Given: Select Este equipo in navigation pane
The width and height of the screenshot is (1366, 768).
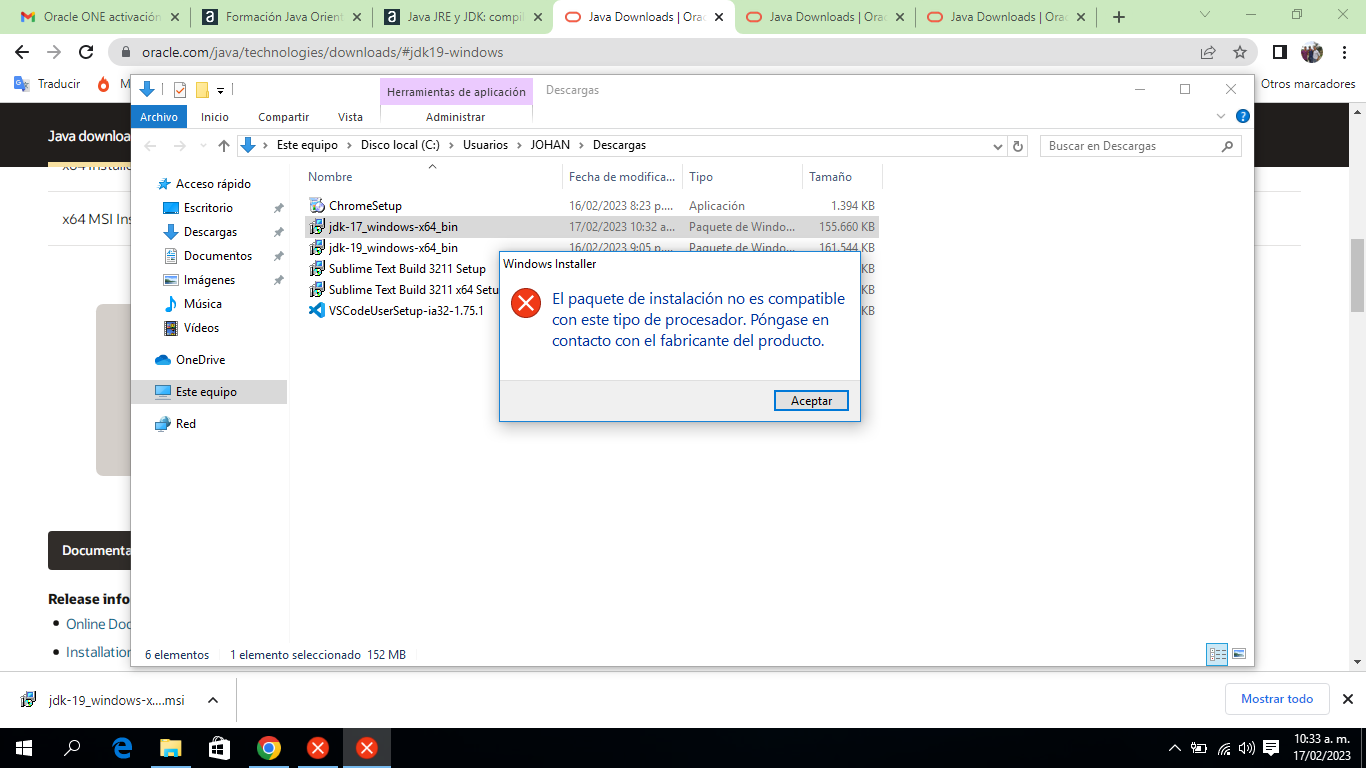Looking at the screenshot, I should (x=207, y=392).
